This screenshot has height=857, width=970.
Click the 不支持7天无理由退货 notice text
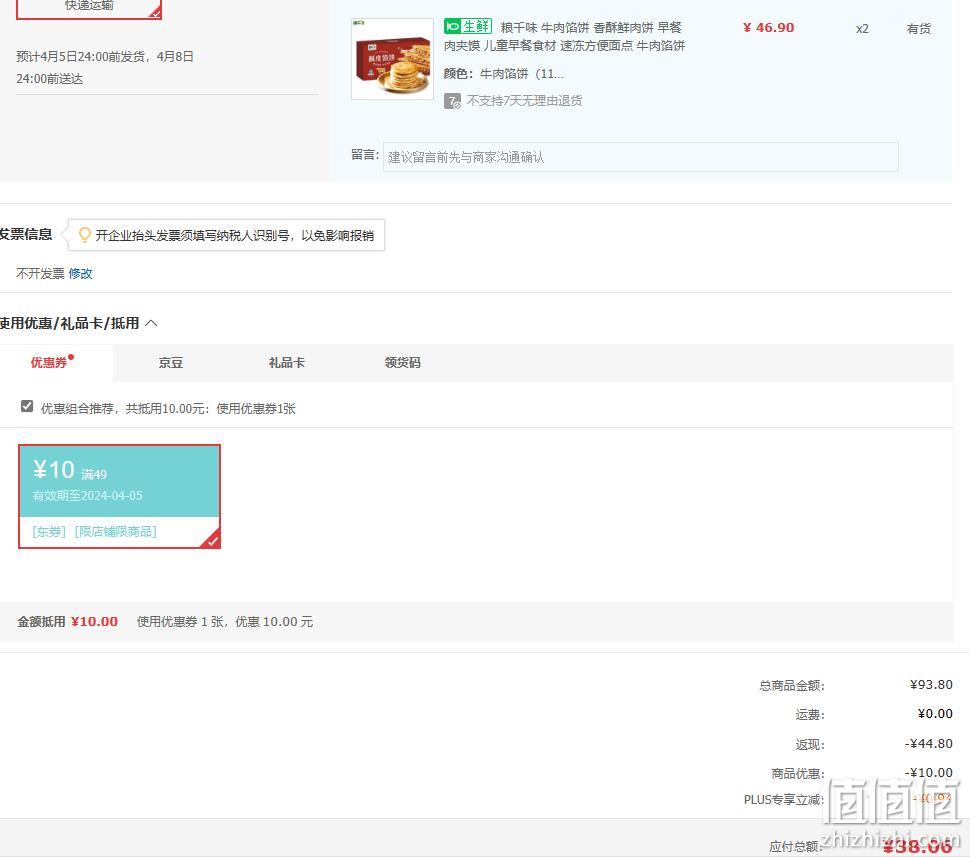coord(525,101)
